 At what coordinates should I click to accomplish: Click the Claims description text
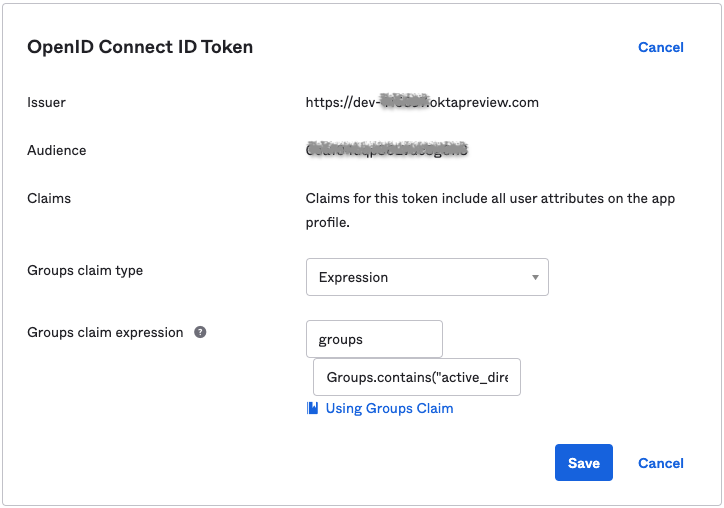coord(490,199)
